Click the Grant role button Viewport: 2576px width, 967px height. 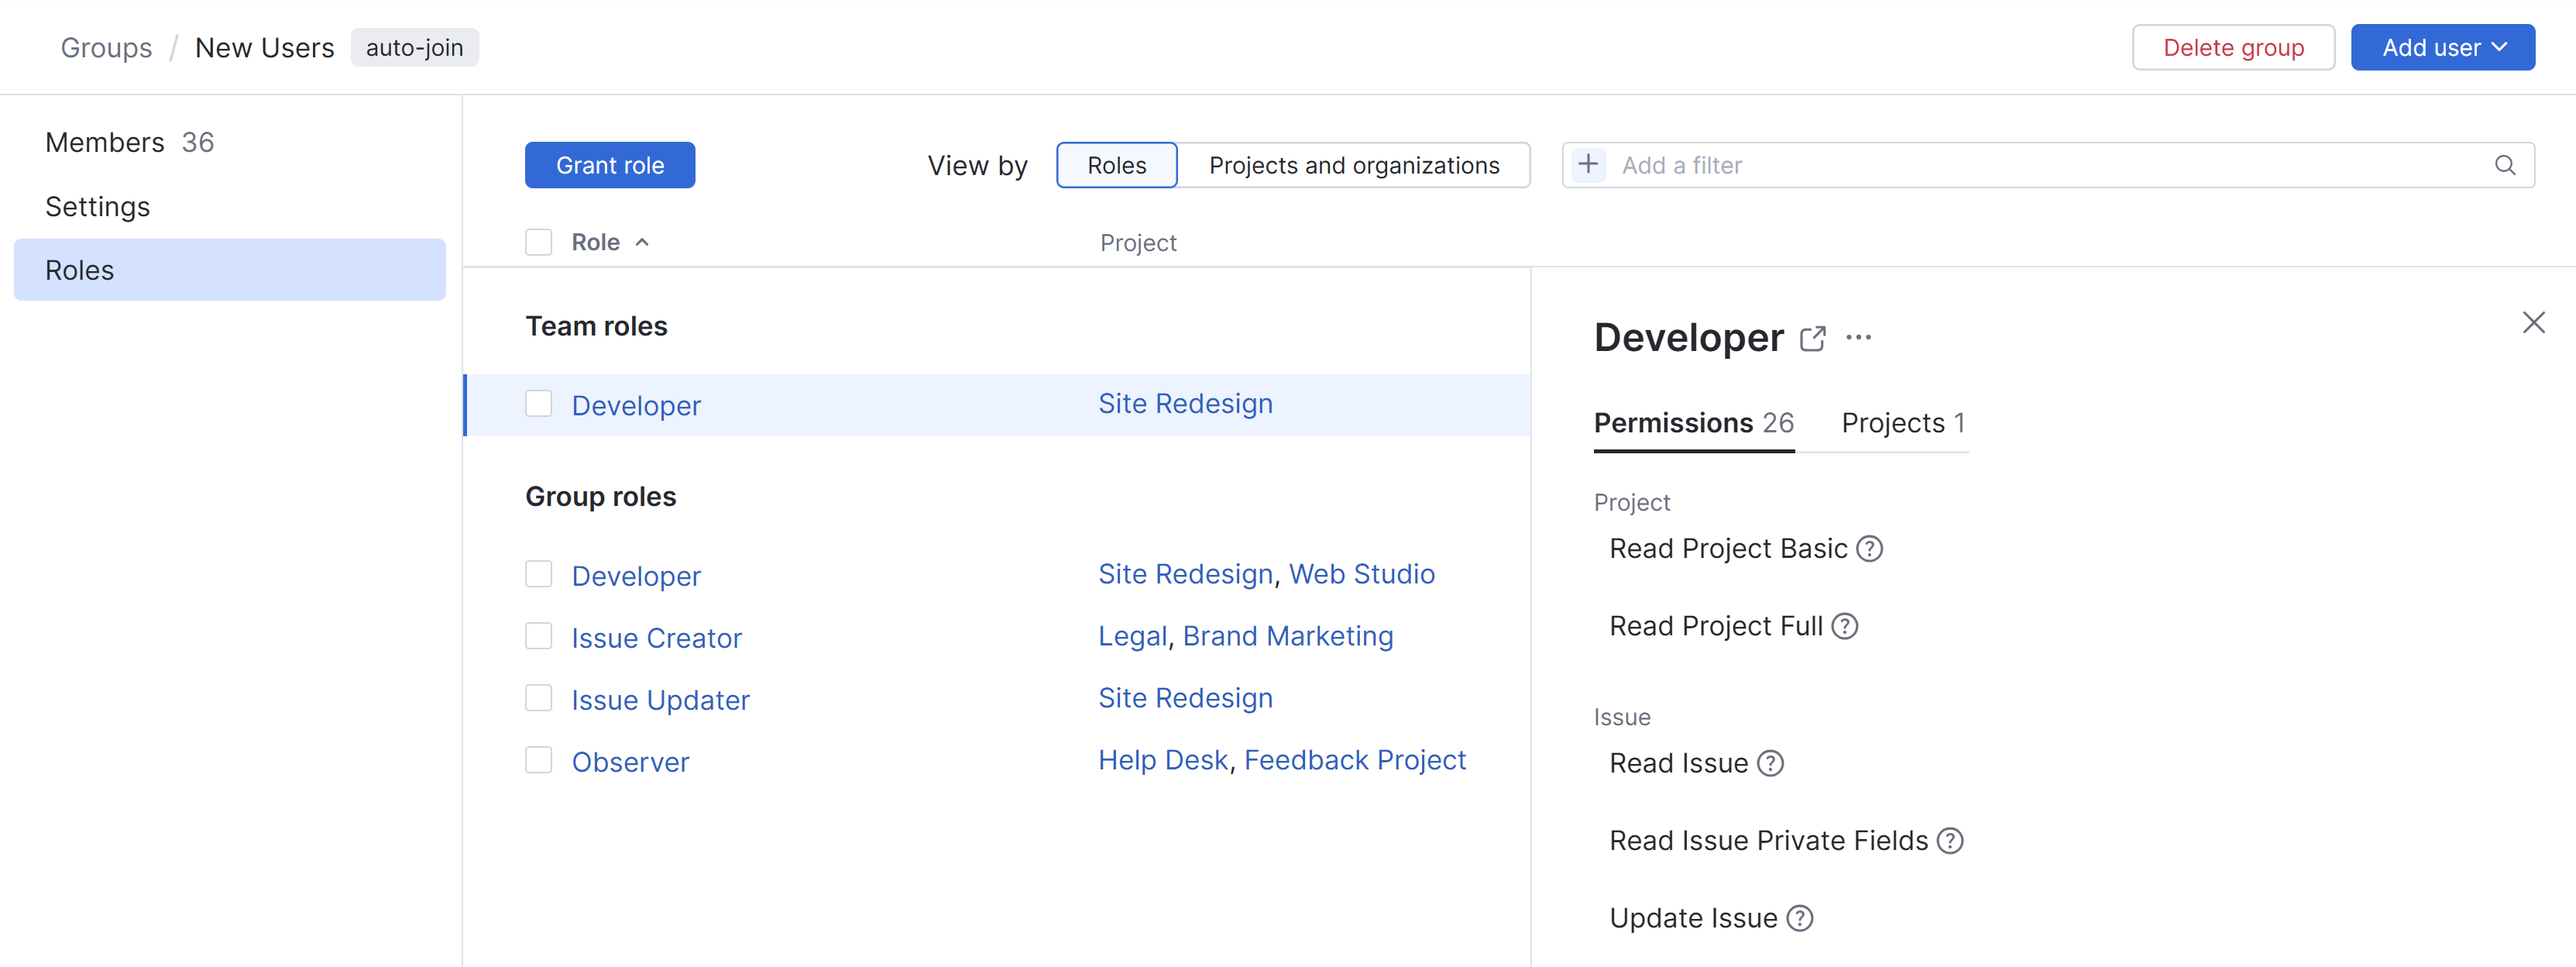(610, 166)
